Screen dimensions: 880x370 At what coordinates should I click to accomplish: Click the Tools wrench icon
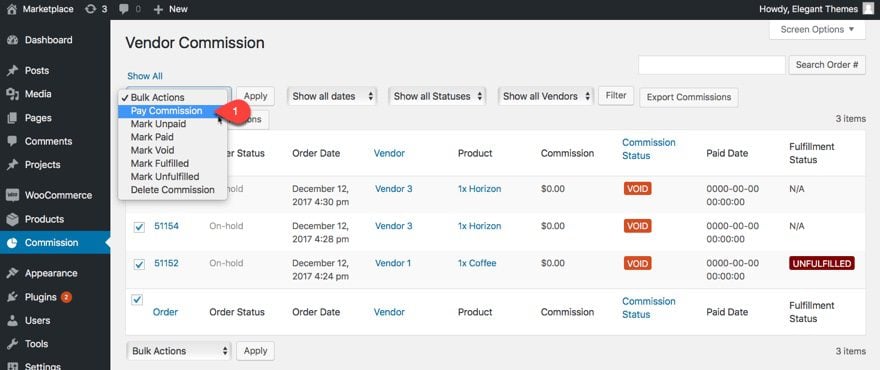click(x=12, y=344)
